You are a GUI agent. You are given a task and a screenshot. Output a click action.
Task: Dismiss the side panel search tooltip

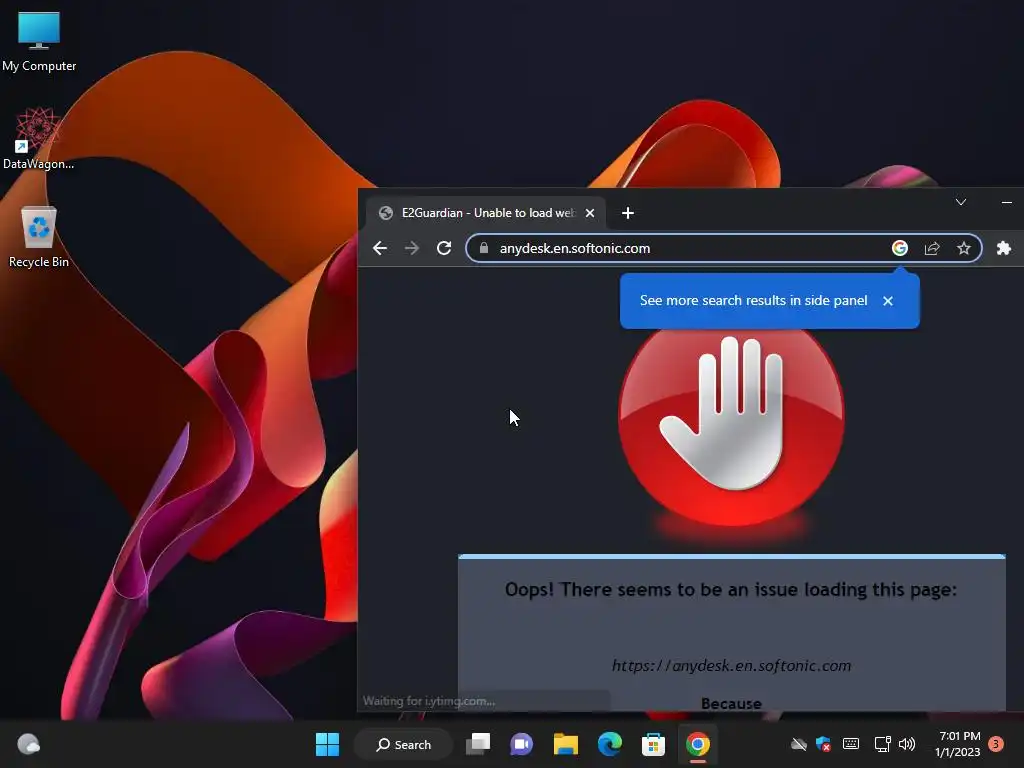(888, 301)
